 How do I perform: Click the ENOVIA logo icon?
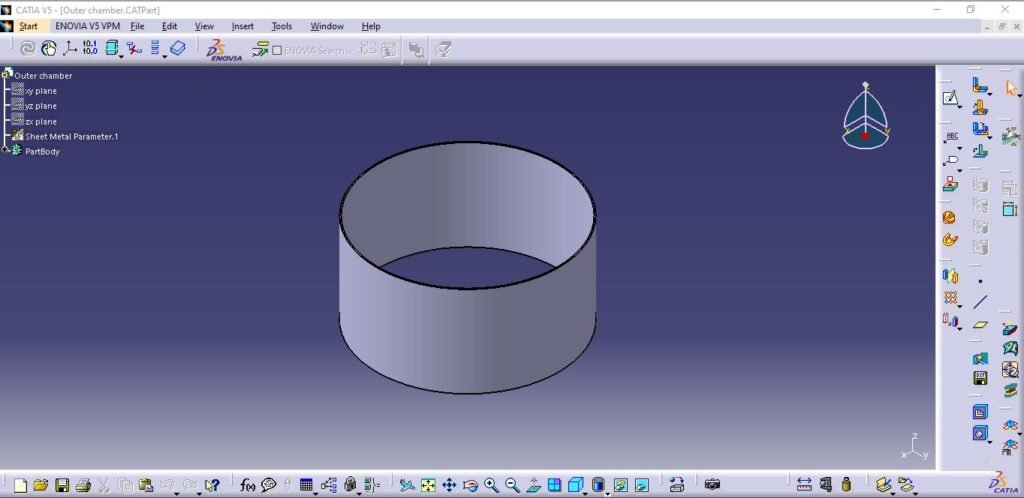(x=224, y=50)
